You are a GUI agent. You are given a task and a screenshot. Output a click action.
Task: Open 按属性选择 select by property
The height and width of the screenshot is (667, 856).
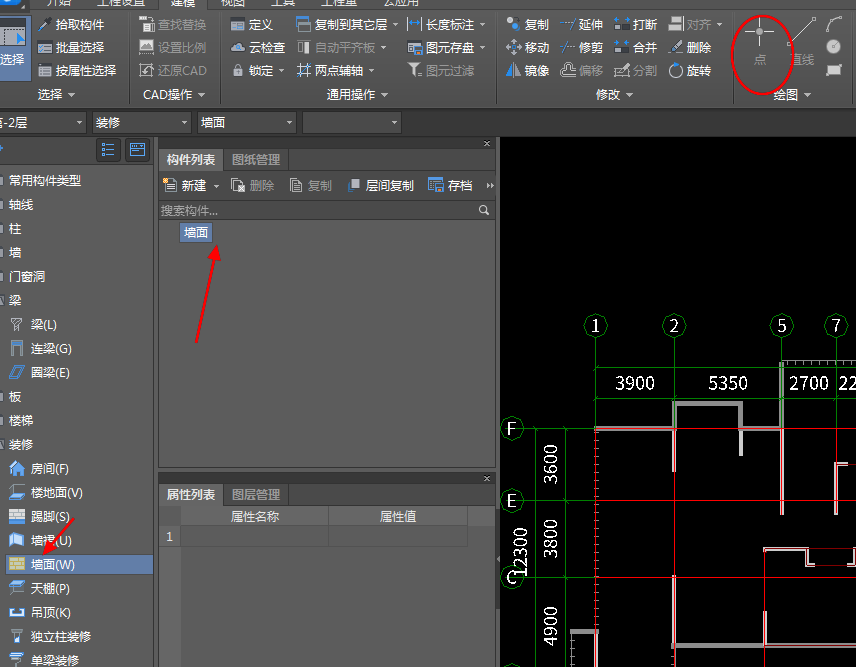77,70
